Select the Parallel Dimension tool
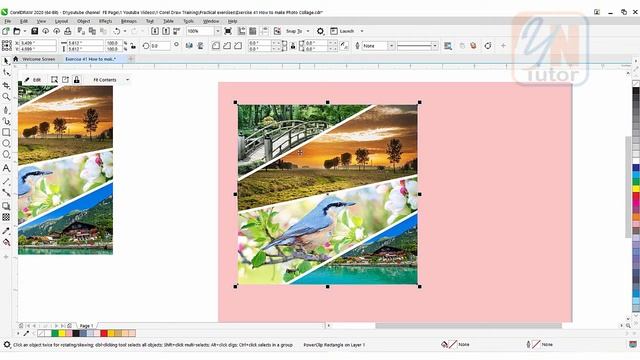Image resolution: width=640 pixels, height=360 pixels. click(6, 181)
